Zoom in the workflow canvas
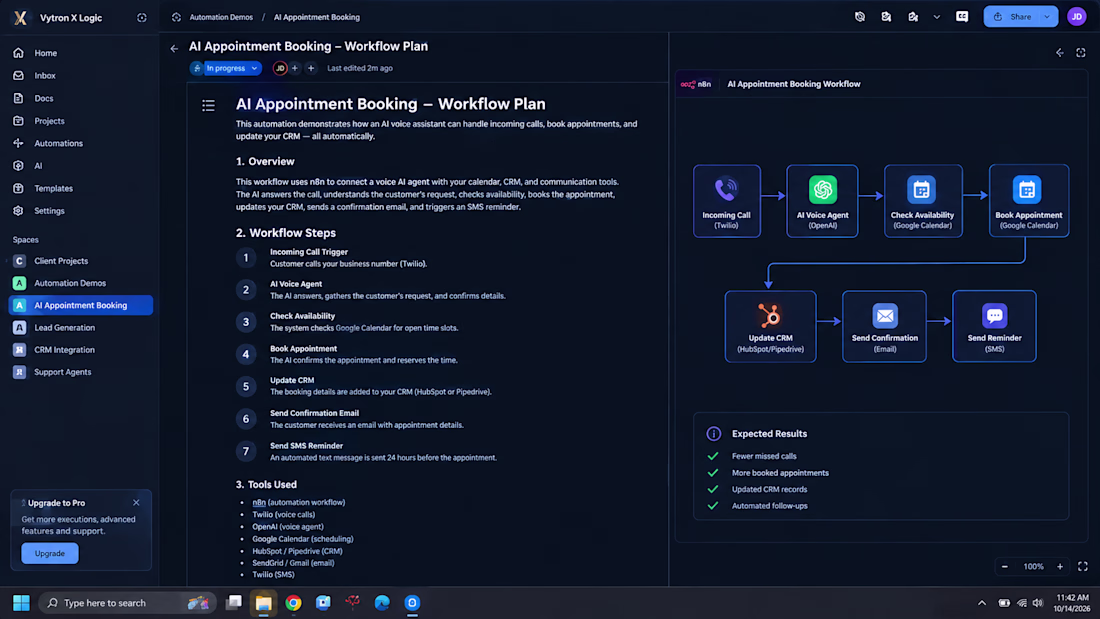The image size is (1100, 619). (x=1060, y=566)
